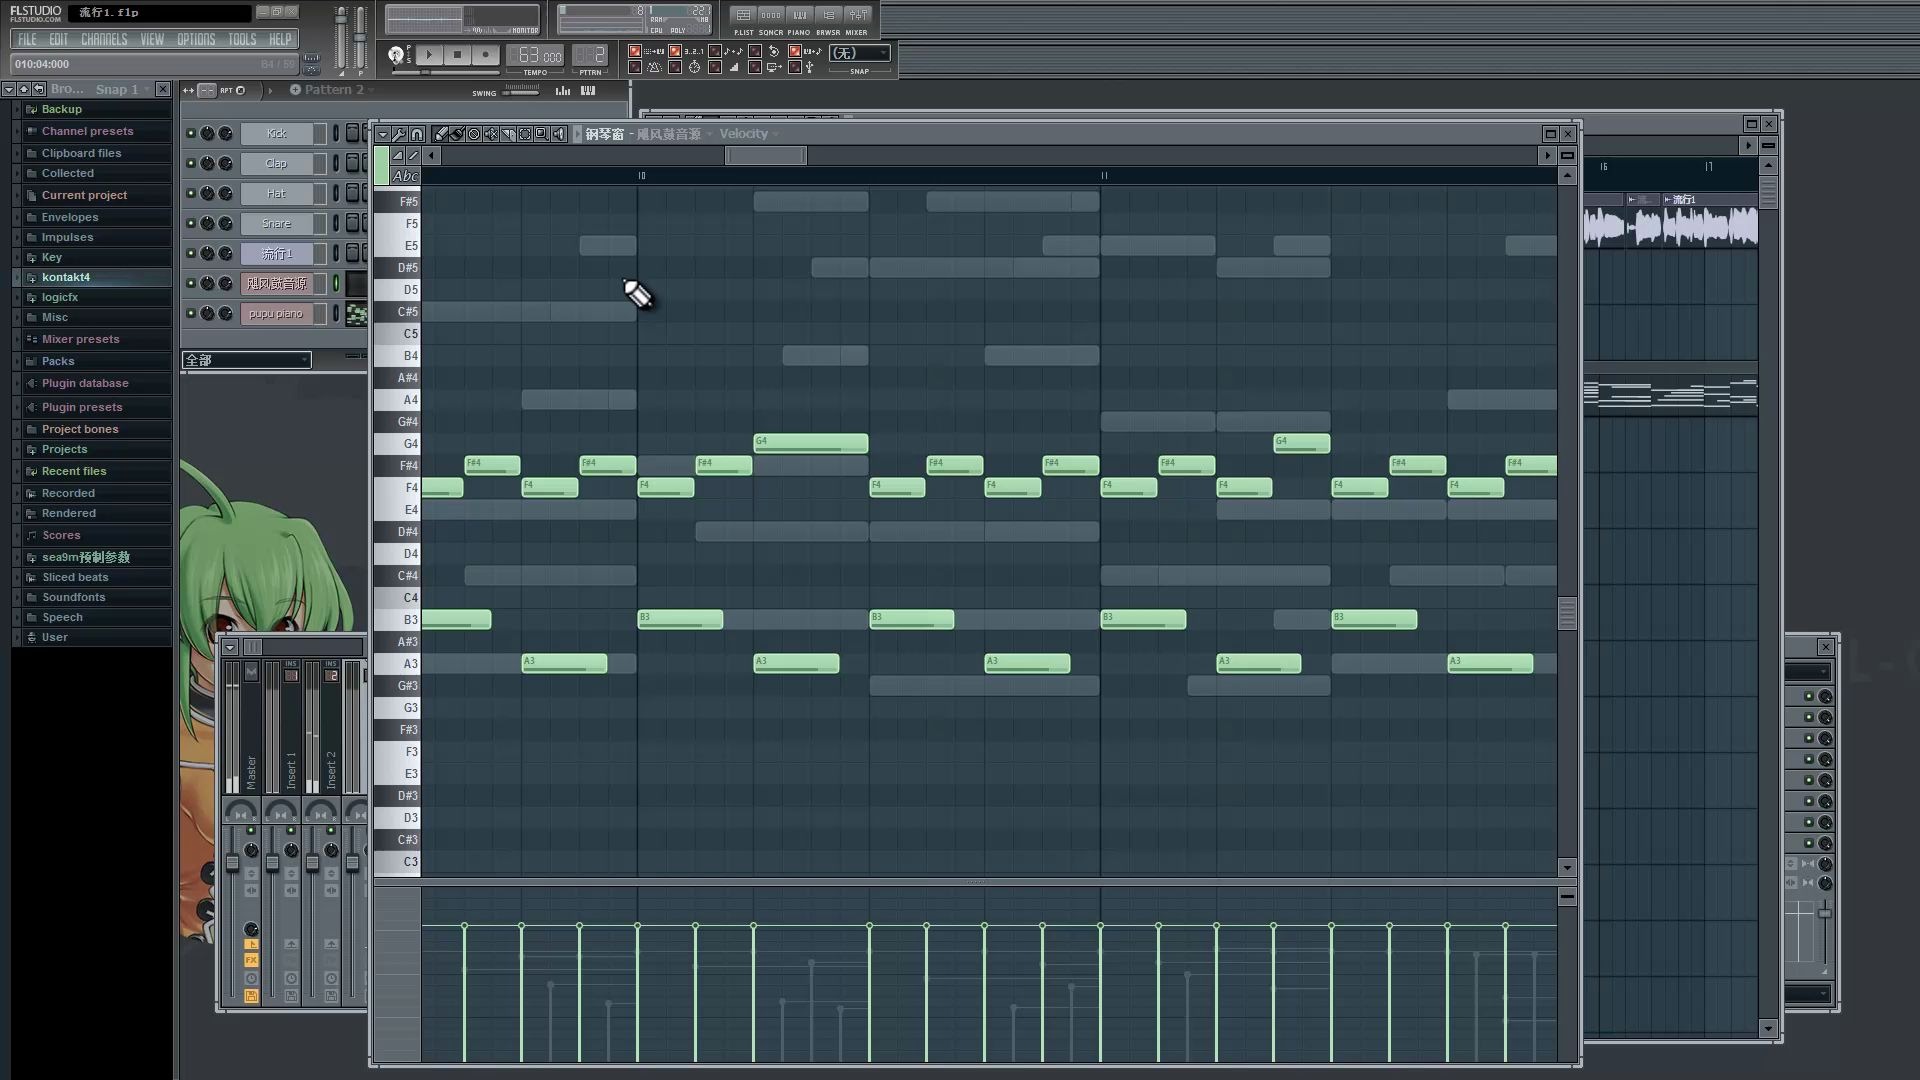Screen dimensions: 1920x1080
Task: Select the Slice tool in piano roll
Action: tap(508, 134)
